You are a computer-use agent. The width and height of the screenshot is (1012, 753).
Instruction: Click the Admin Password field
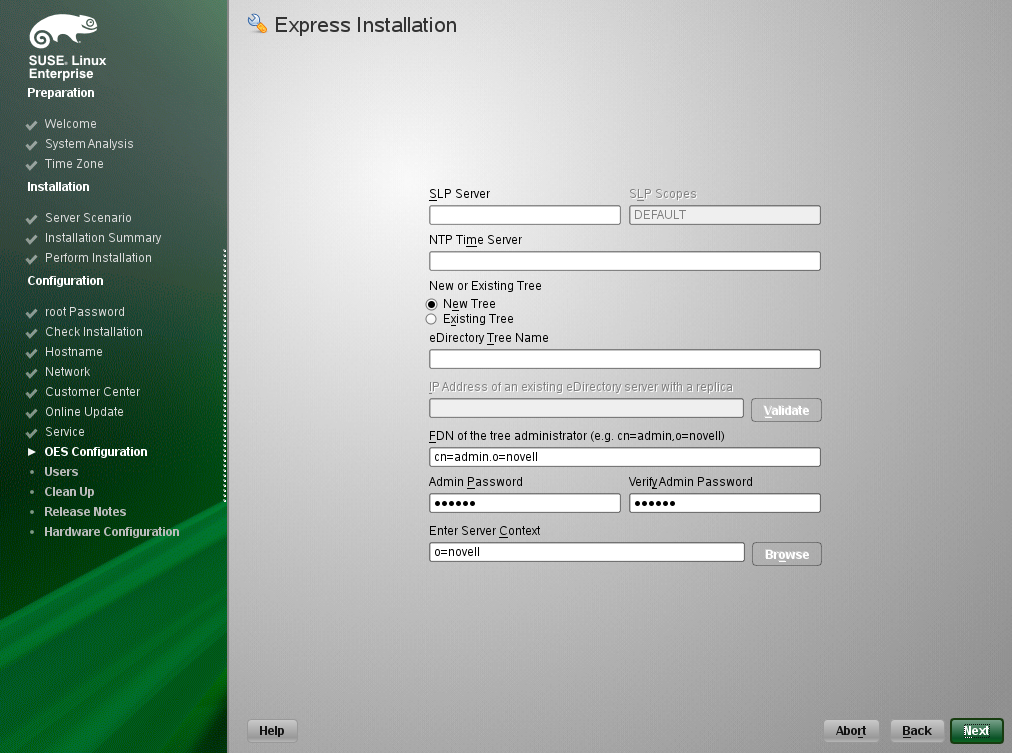click(x=524, y=503)
